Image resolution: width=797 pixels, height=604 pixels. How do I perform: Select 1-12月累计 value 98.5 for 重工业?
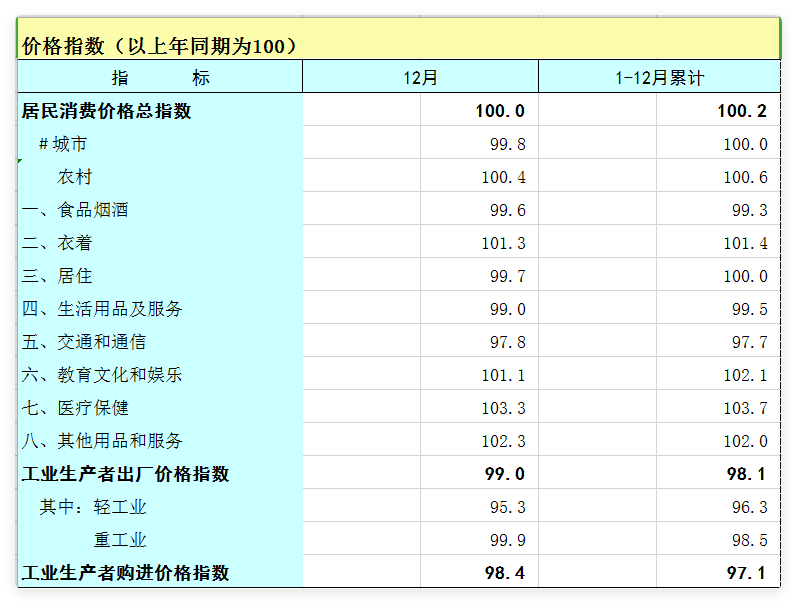click(749, 540)
